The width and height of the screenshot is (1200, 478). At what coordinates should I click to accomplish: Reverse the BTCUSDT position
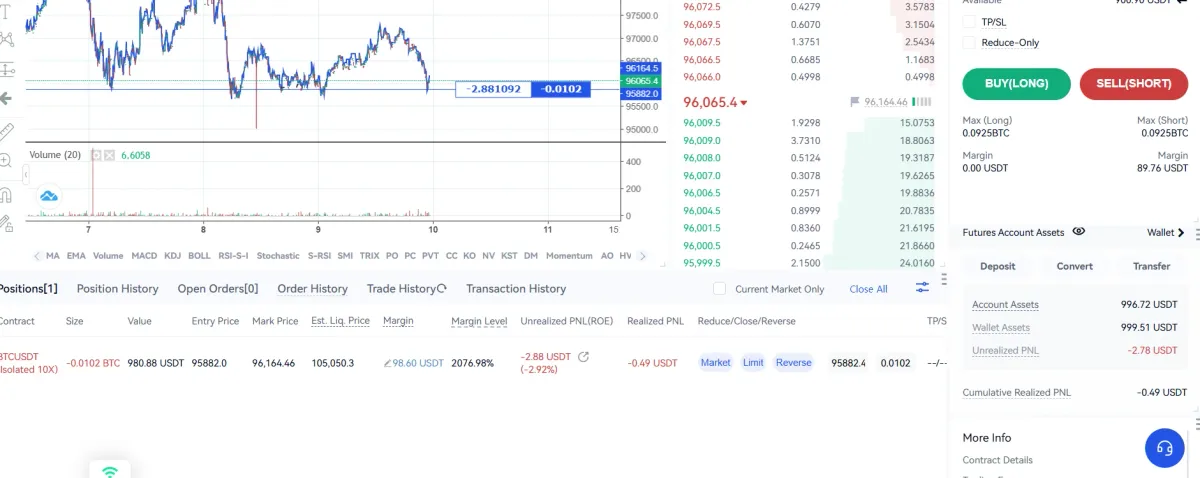(793, 362)
